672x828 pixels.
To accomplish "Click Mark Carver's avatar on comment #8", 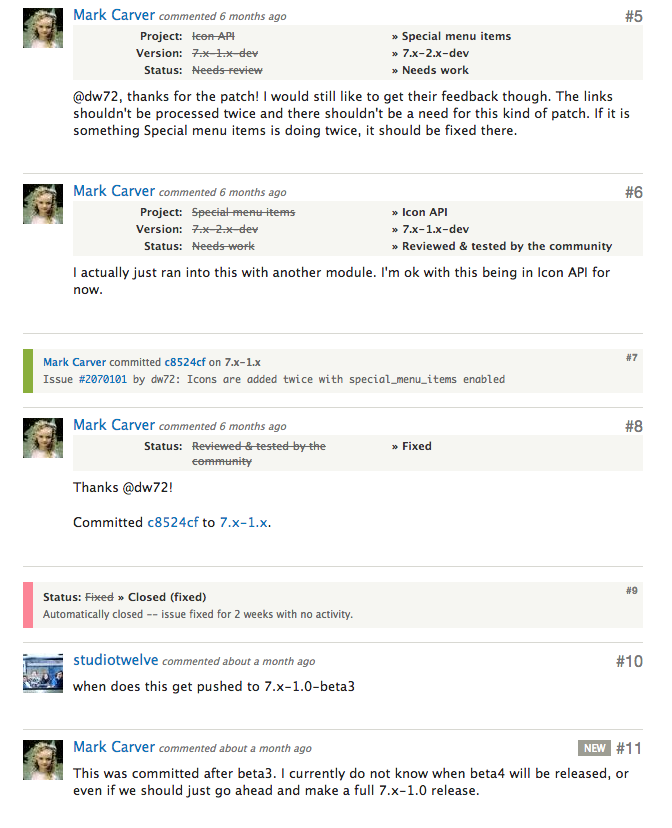I will click(43, 438).
